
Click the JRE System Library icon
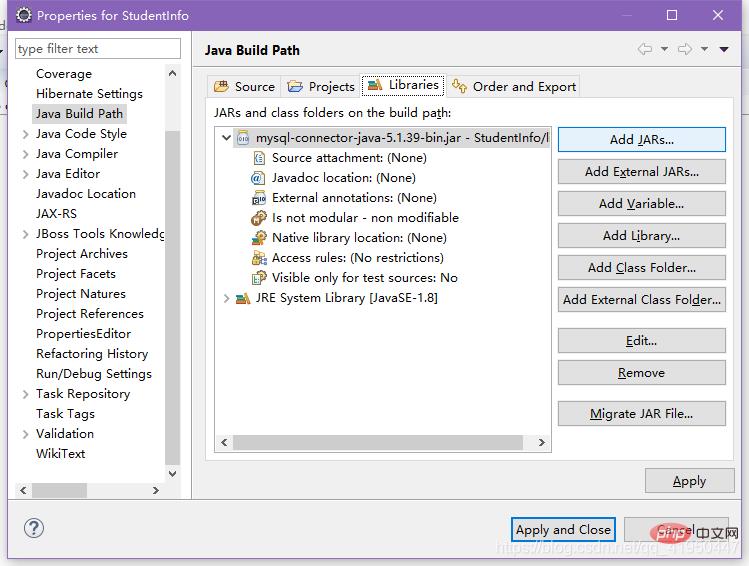(x=243, y=298)
